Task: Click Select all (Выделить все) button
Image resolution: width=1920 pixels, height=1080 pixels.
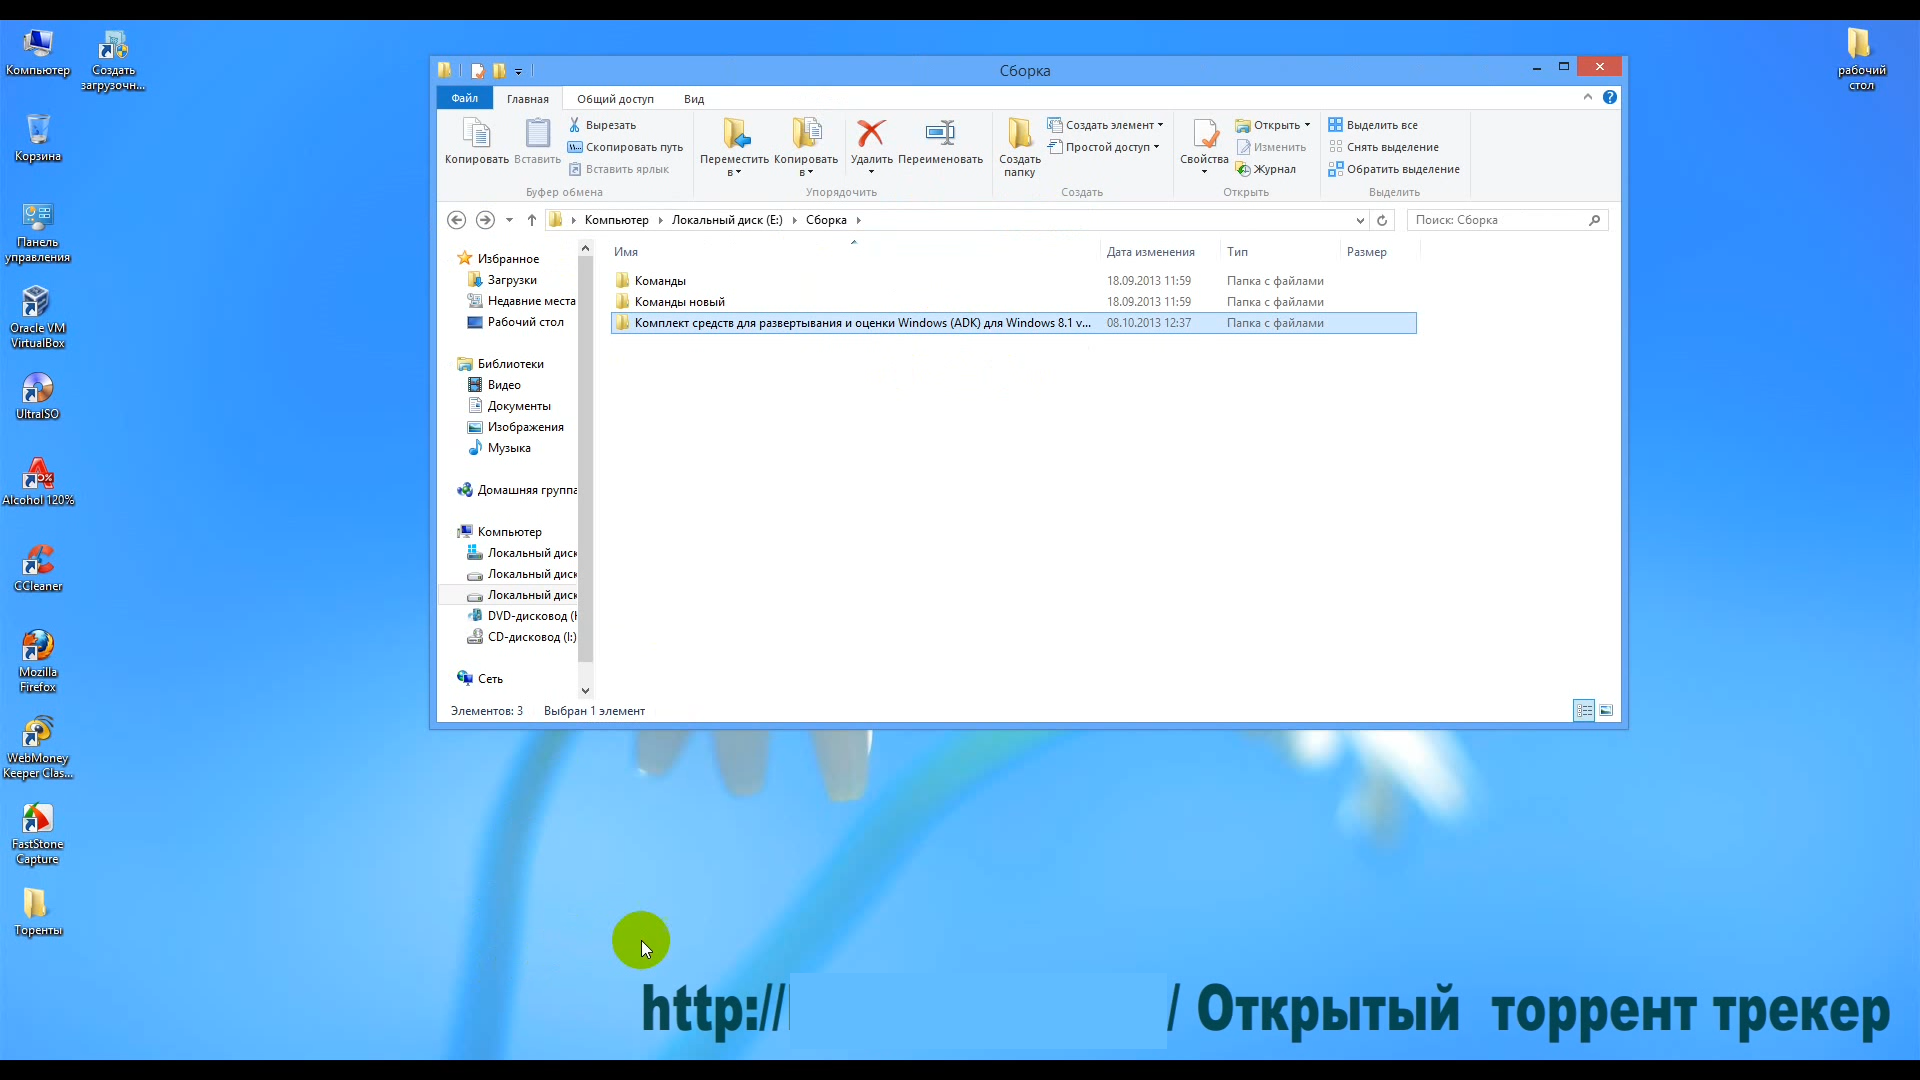Action: [1373, 125]
